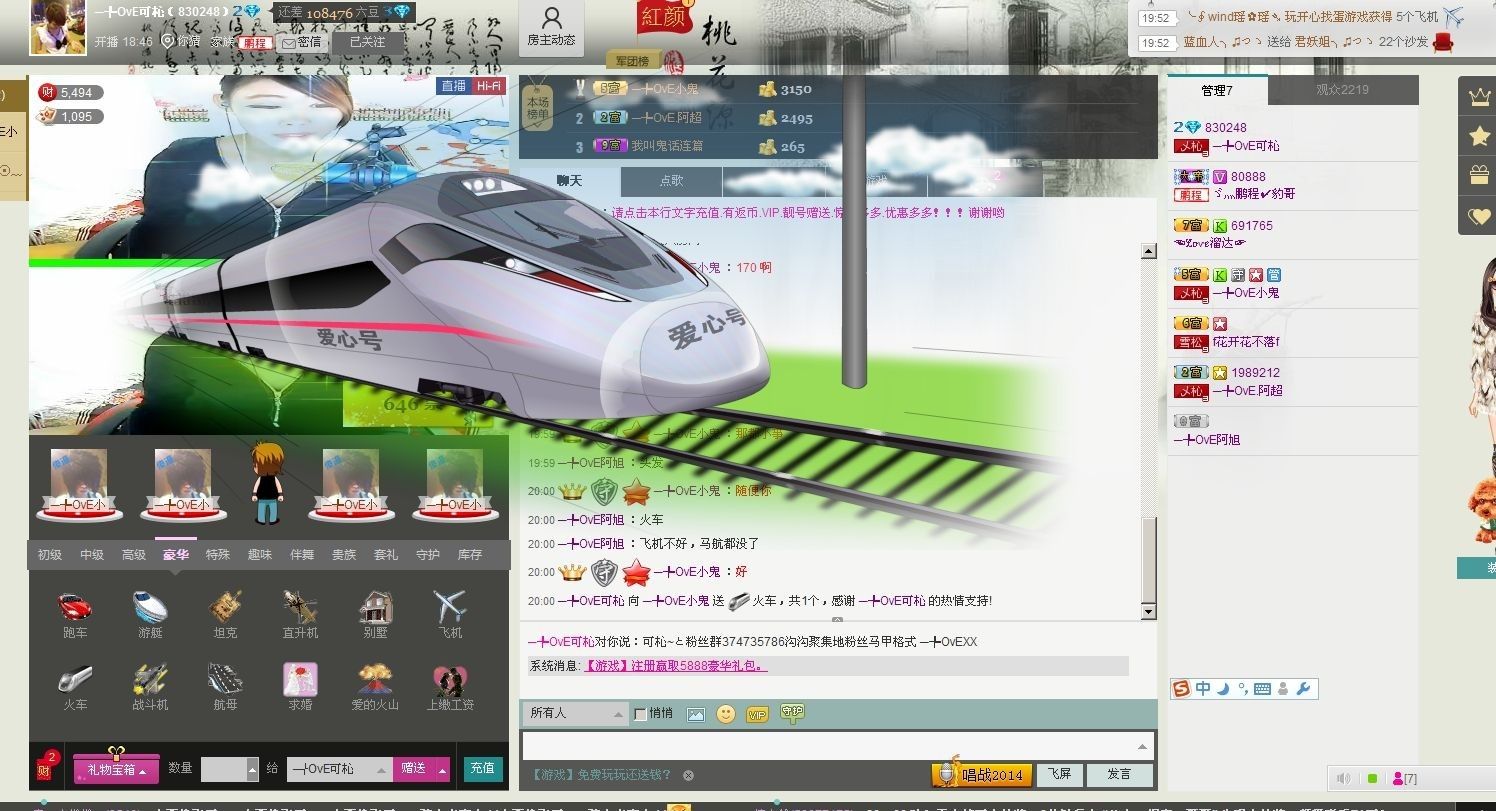Image resolution: width=1496 pixels, height=811 pixels.
Task: Expand the arrow beside 赠送 button
Action: point(443,768)
